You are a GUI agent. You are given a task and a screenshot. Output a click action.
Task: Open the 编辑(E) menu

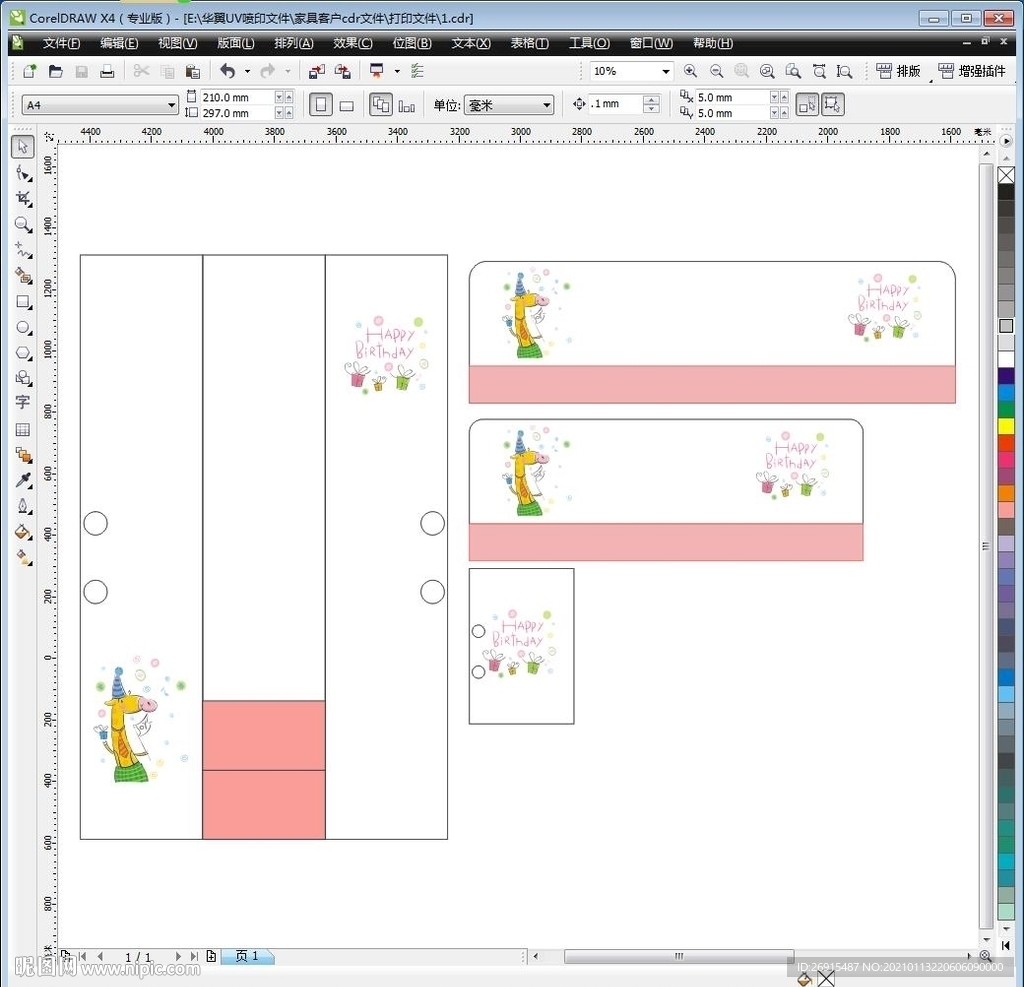click(x=119, y=43)
